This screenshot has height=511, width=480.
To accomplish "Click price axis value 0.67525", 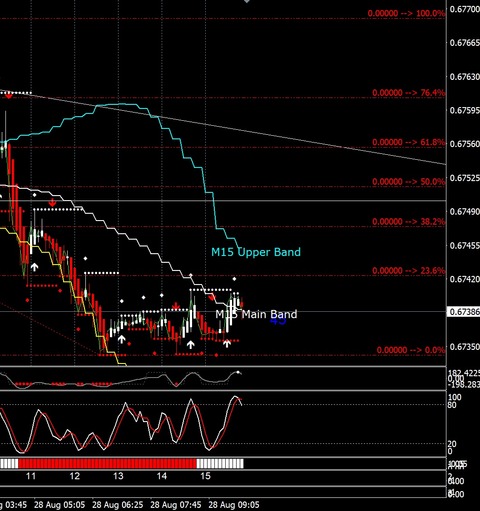I will tap(465, 178).
